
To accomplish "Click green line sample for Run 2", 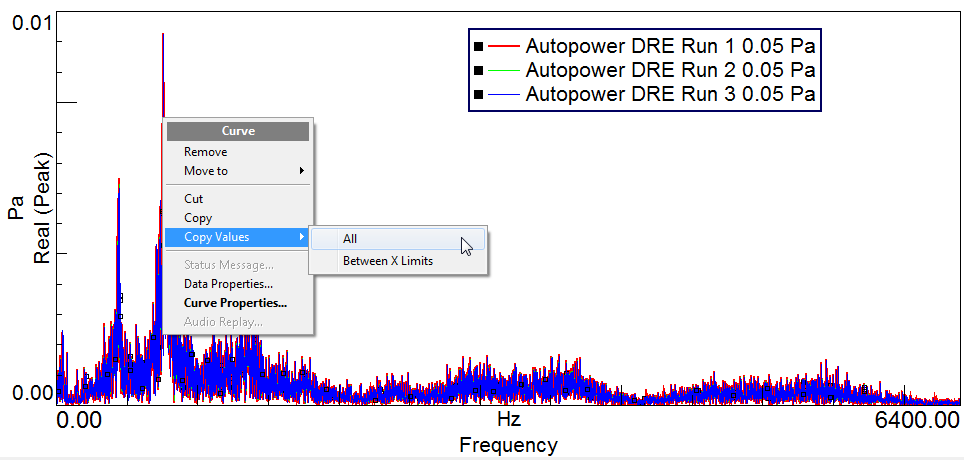I will (x=505, y=71).
